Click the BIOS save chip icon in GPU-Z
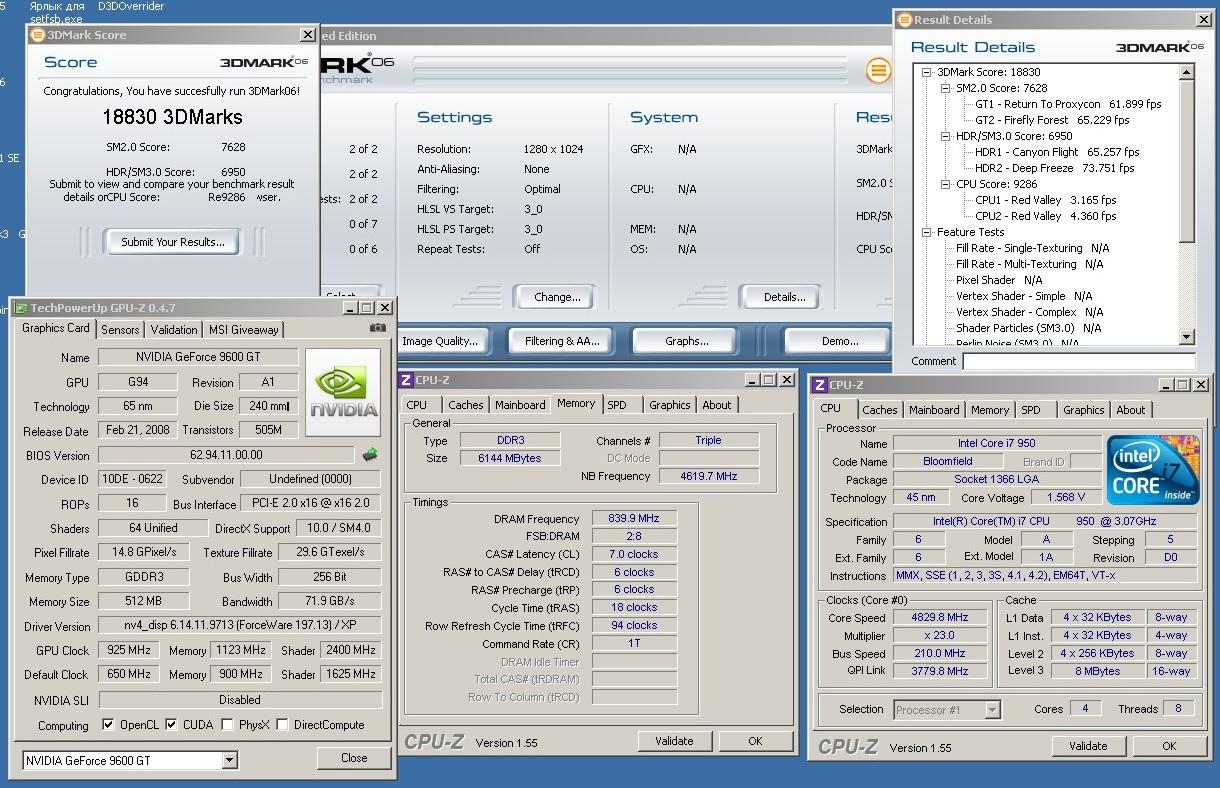 [370, 455]
